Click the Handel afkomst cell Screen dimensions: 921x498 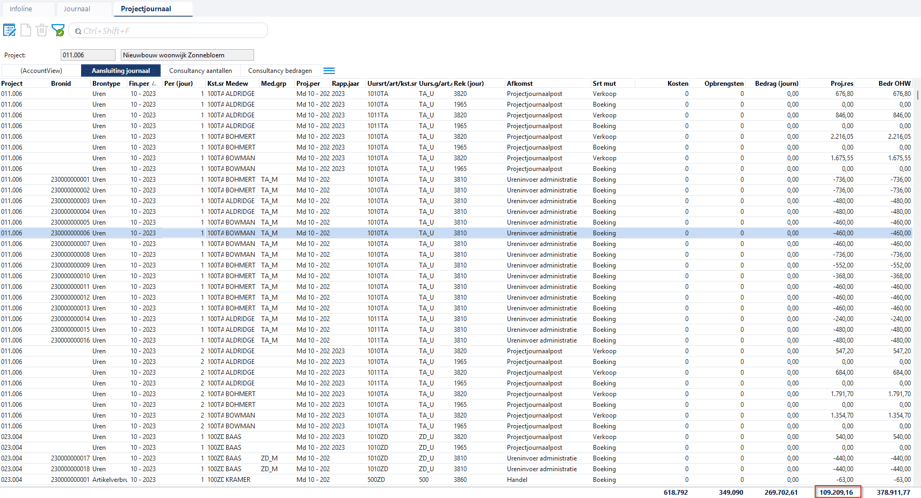pos(517,480)
